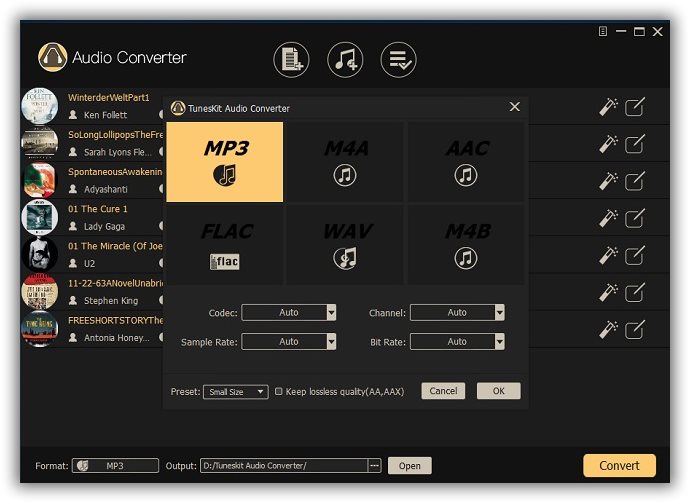Viewport: 690px width, 503px height.
Task: Click the Output path field
Action: pos(284,466)
